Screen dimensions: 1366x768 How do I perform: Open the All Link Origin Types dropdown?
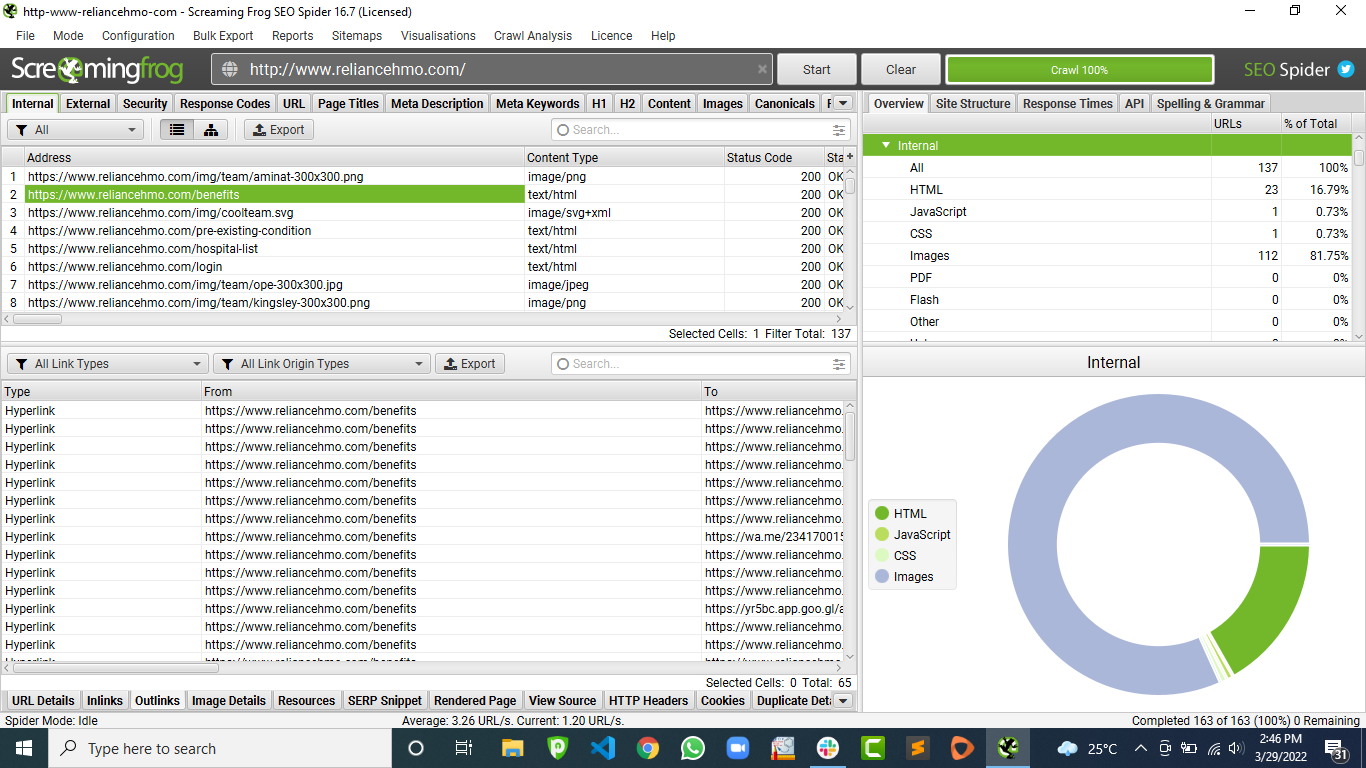pos(322,364)
